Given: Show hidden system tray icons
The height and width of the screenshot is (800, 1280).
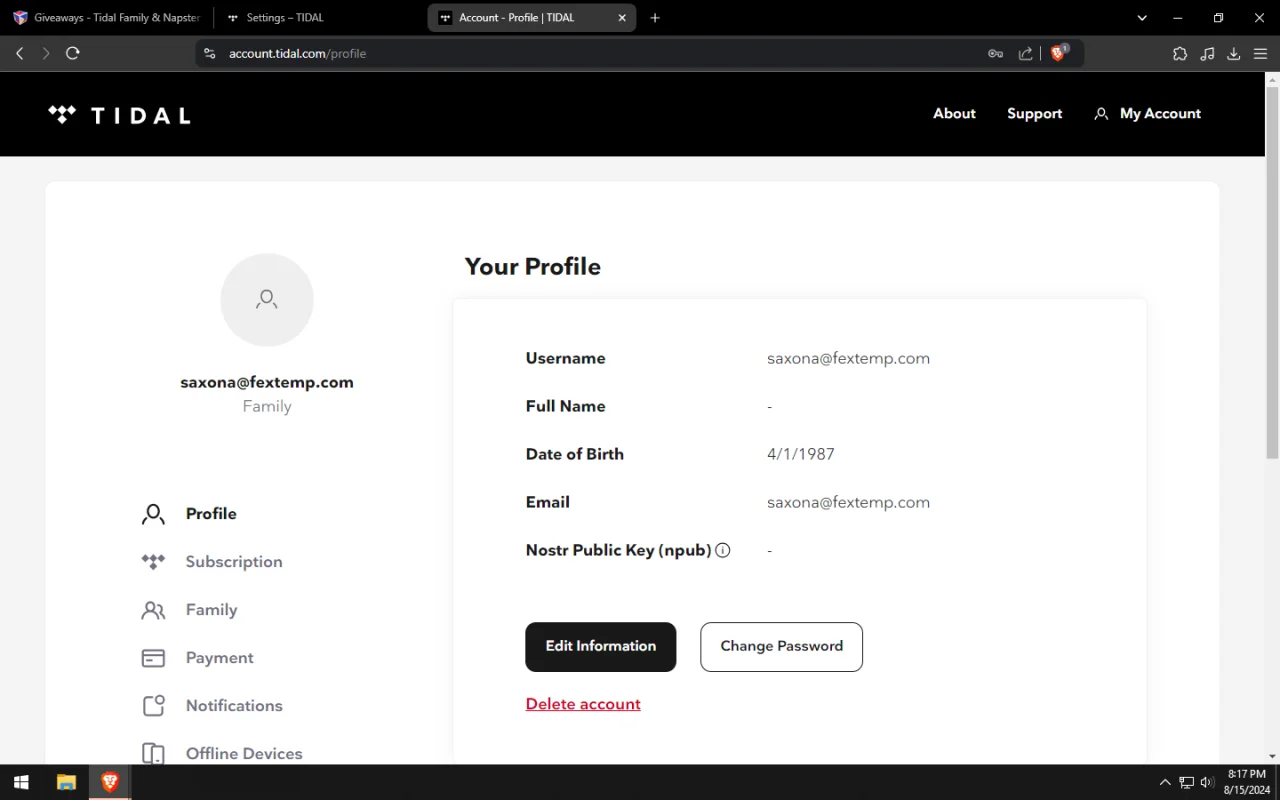Looking at the screenshot, I should click(1165, 782).
